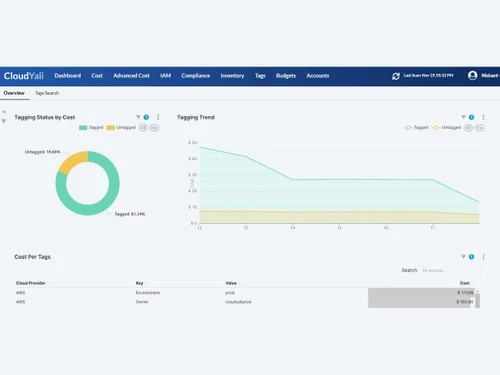Open the IAM menu item
Screen dimensions: 500x375
[x=165, y=76]
